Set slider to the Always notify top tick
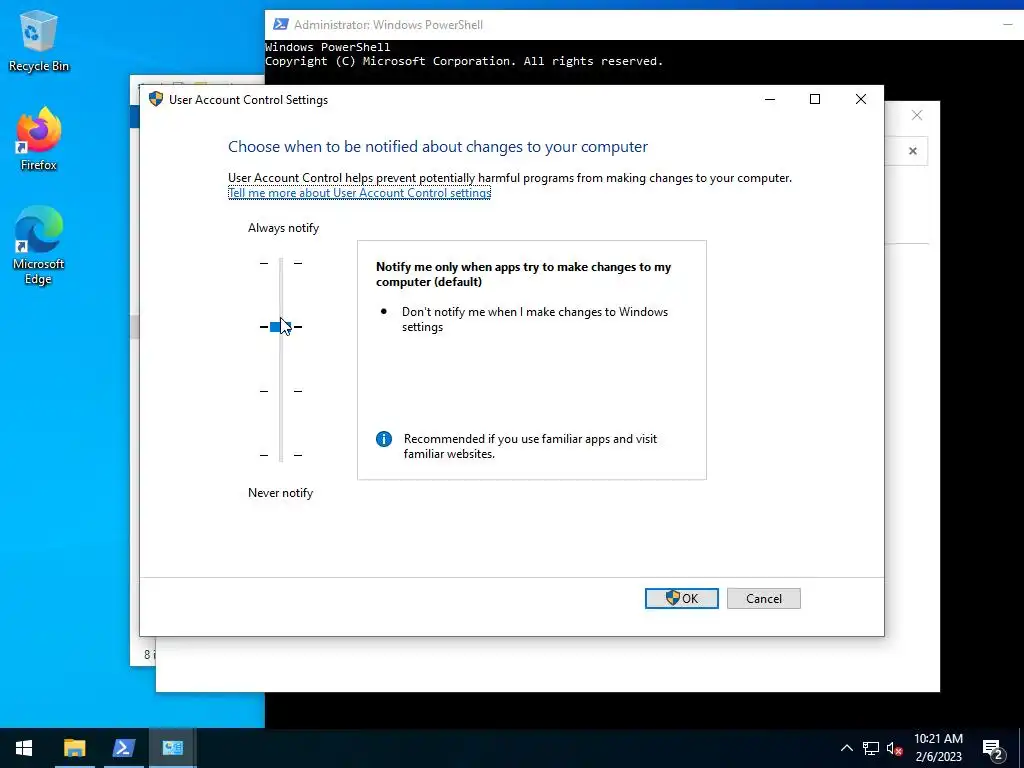This screenshot has height=768, width=1024. 281,263
